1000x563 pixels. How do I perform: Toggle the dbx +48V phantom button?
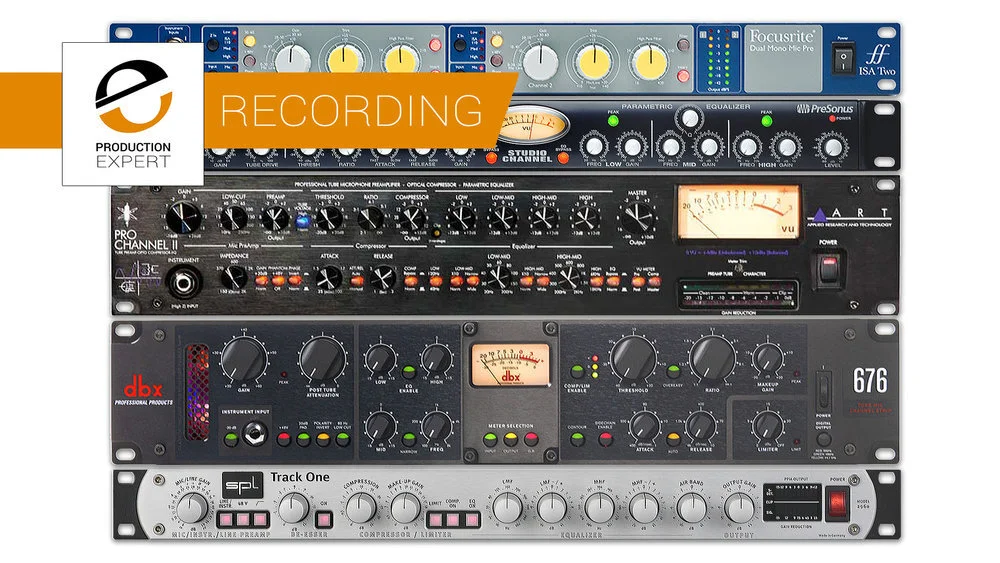[x=284, y=439]
